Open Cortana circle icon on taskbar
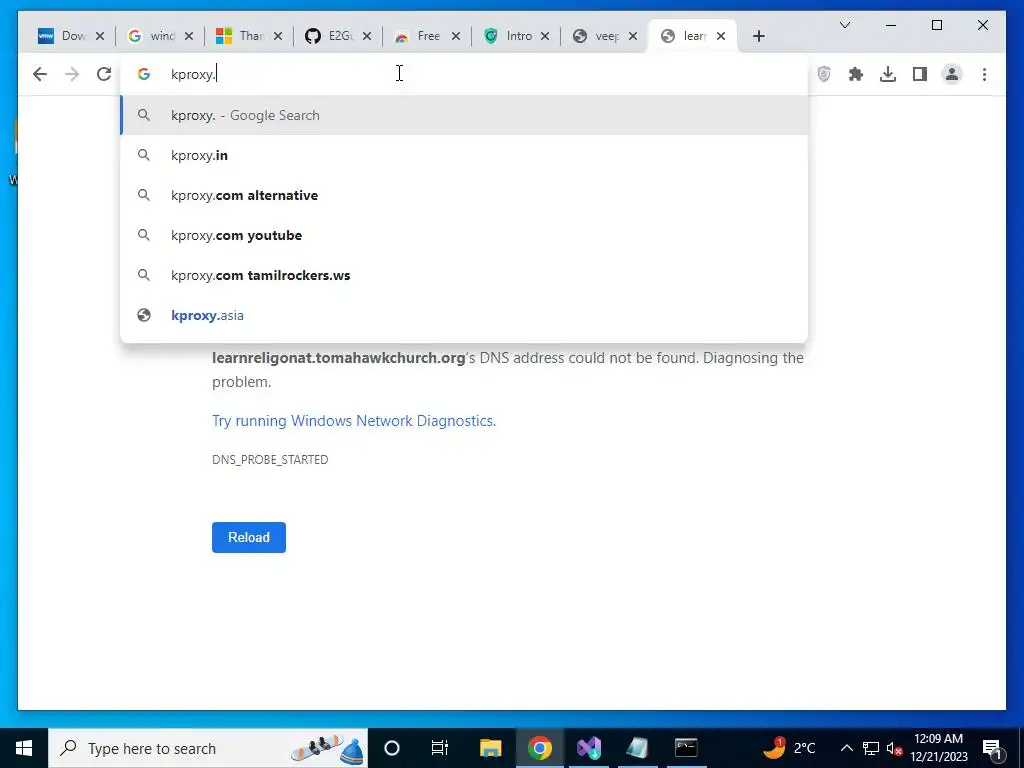This screenshot has width=1024, height=768. 392,748
